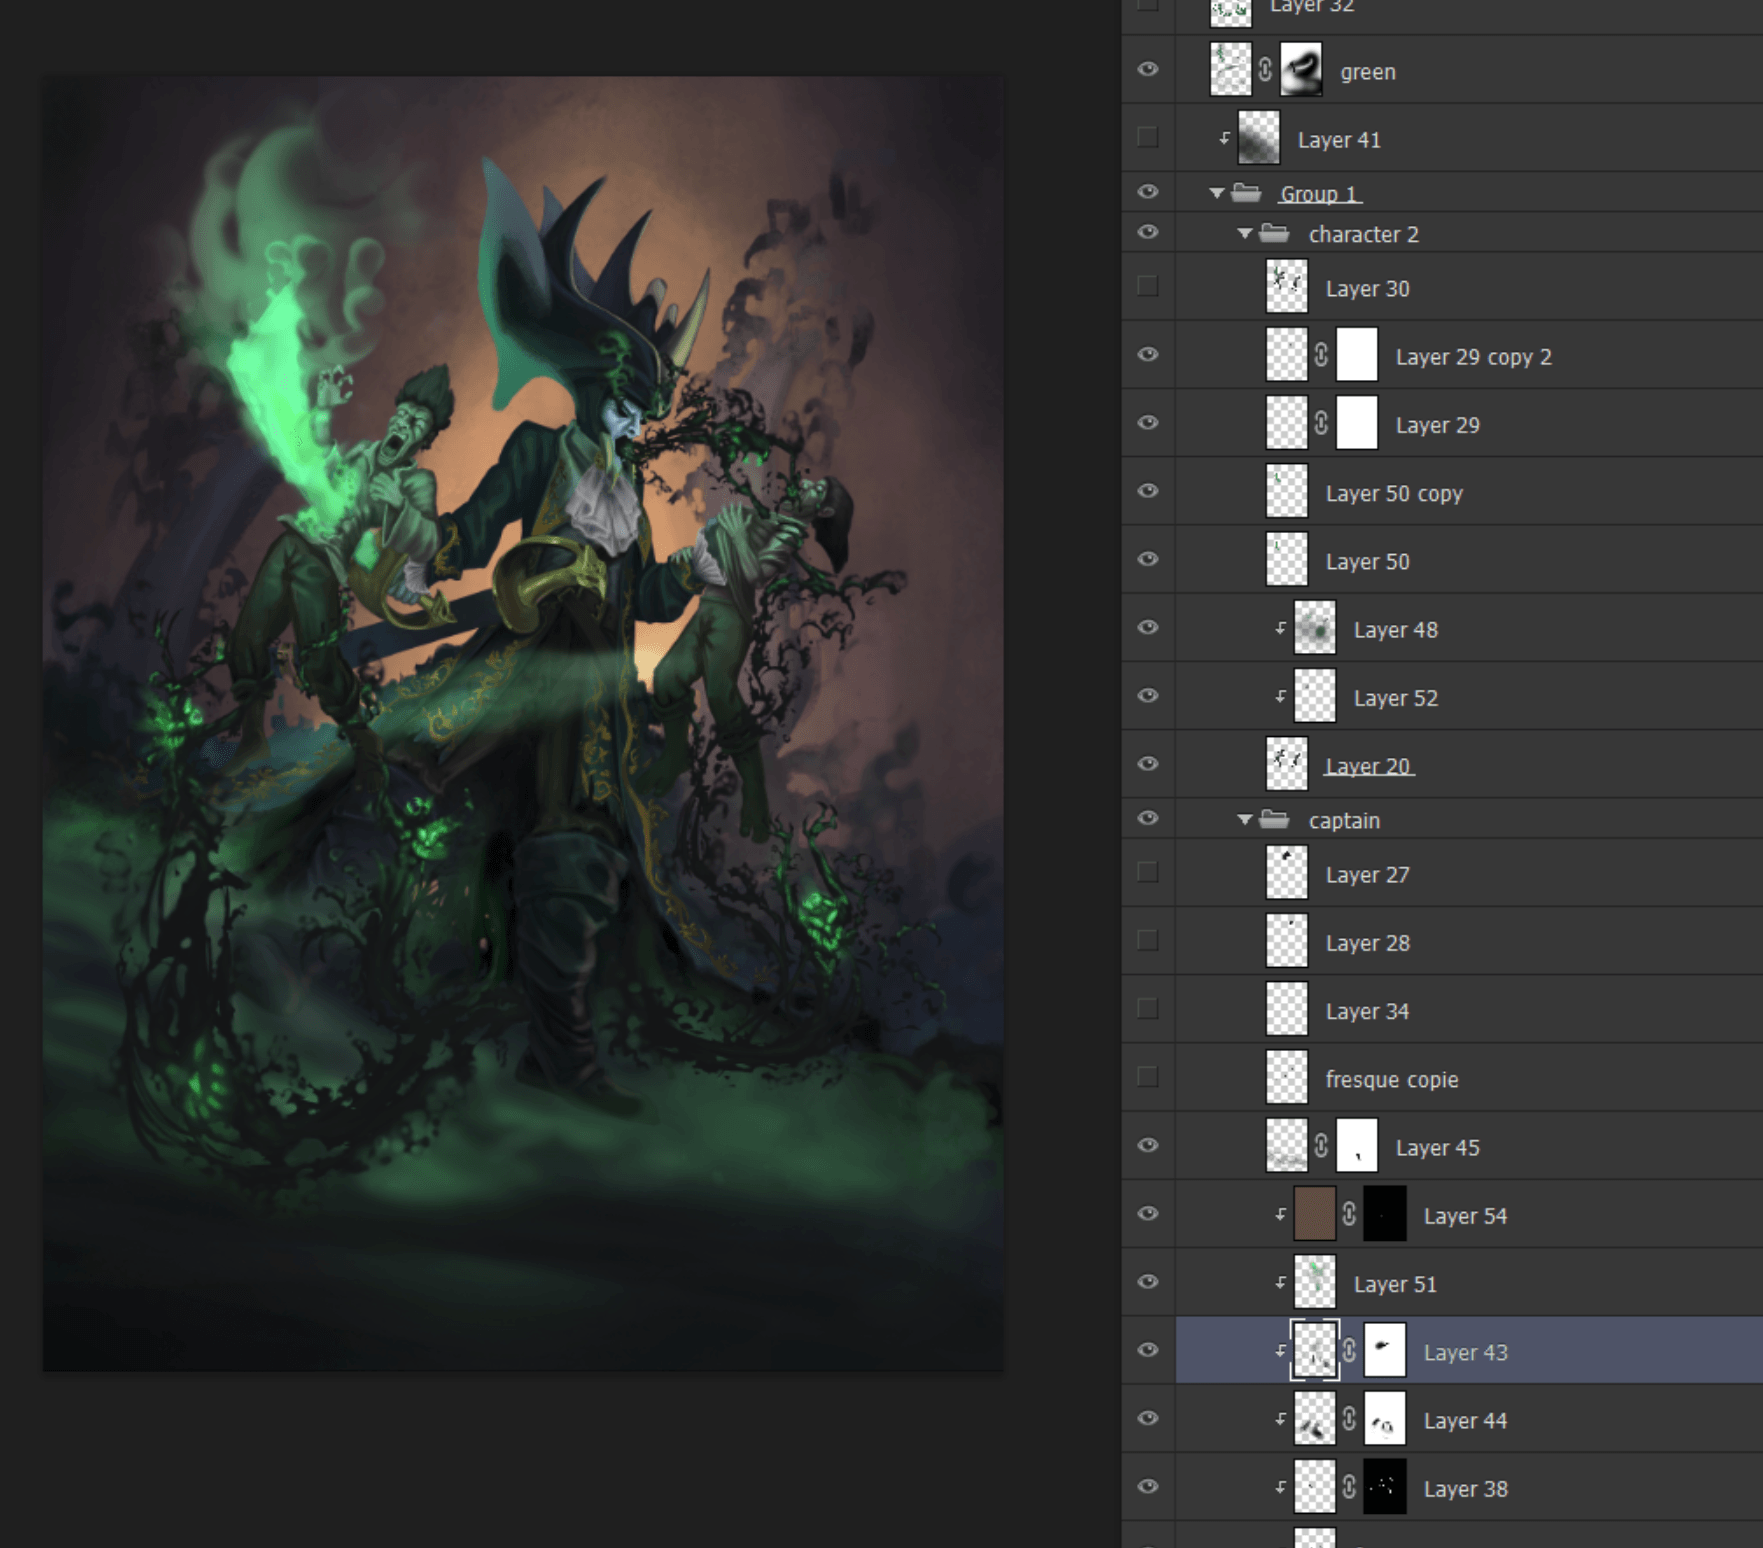
Task: Click the black mask thumbnail of Layer 54
Action: pyautogui.click(x=1384, y=1214)
